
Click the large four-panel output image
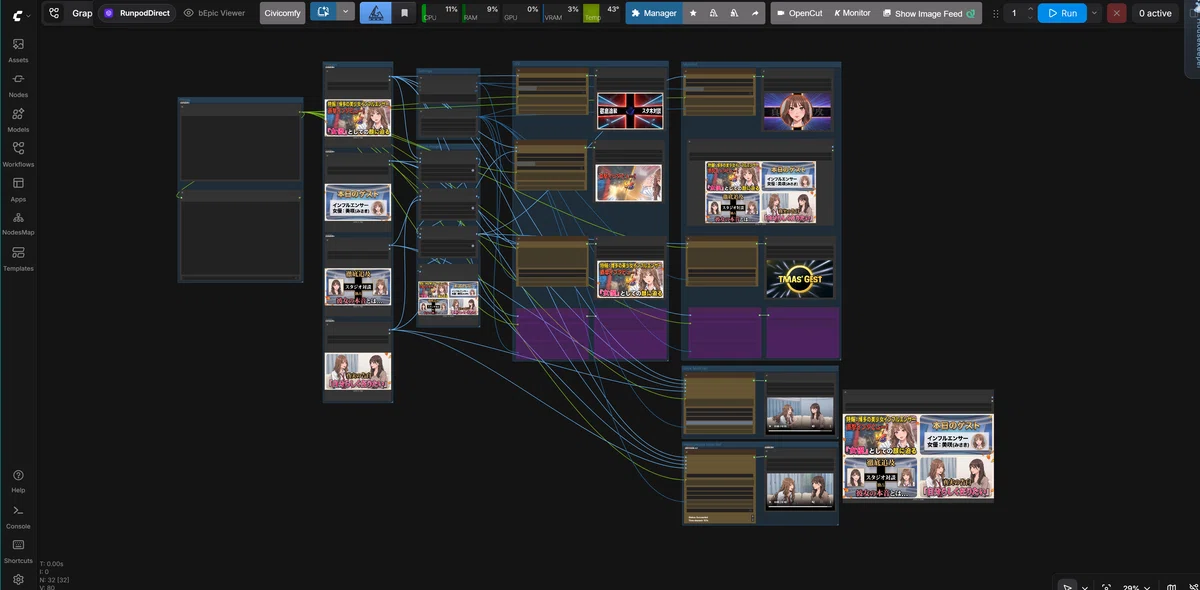pyautogui.click(x=918, y=456)
